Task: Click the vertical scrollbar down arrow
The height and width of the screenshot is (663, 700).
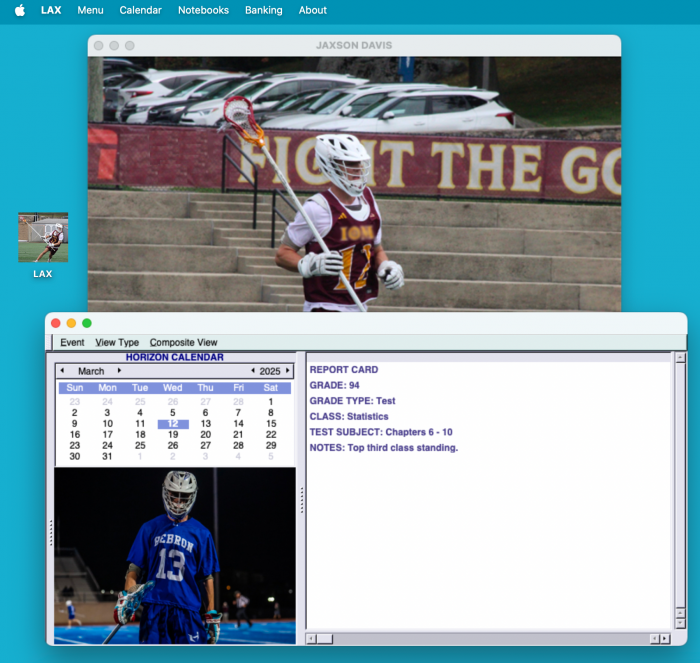Action: coord(680,622)
